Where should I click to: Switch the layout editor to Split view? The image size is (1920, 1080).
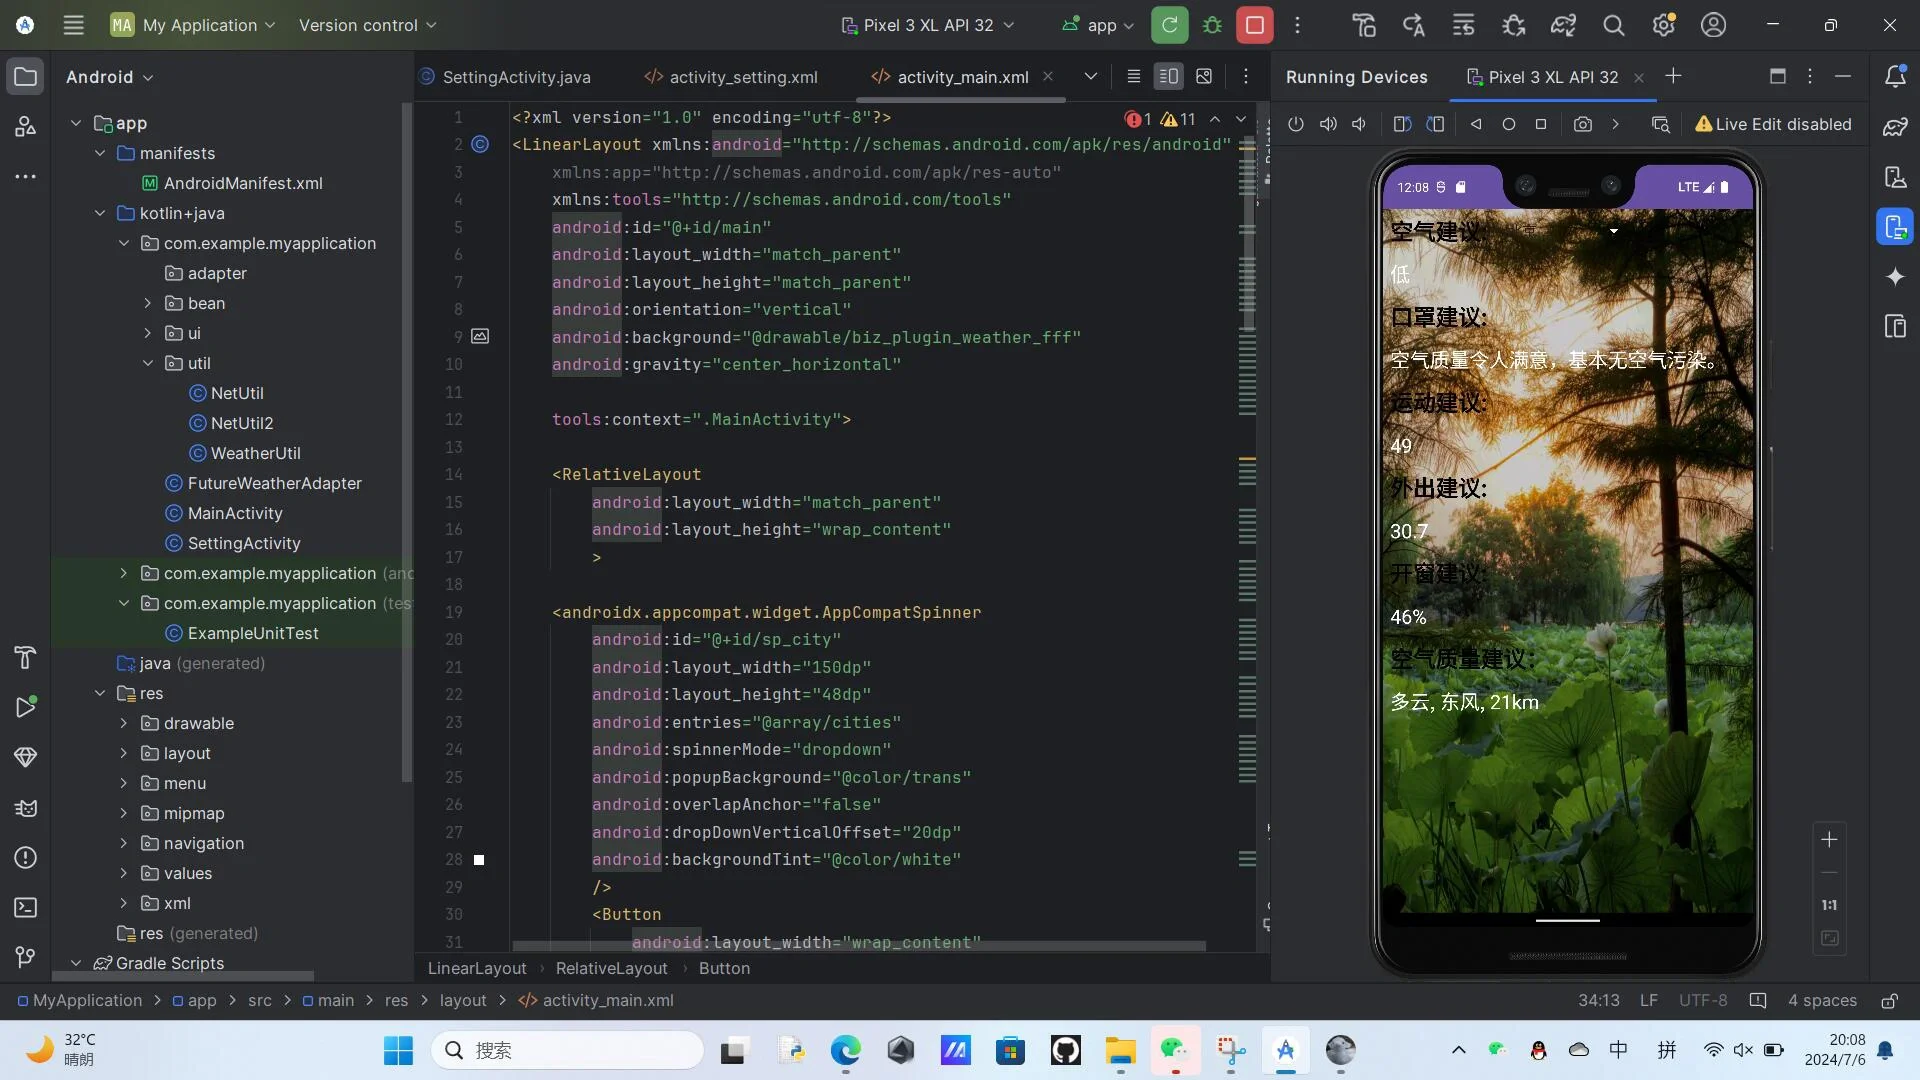pos(1168,76)
